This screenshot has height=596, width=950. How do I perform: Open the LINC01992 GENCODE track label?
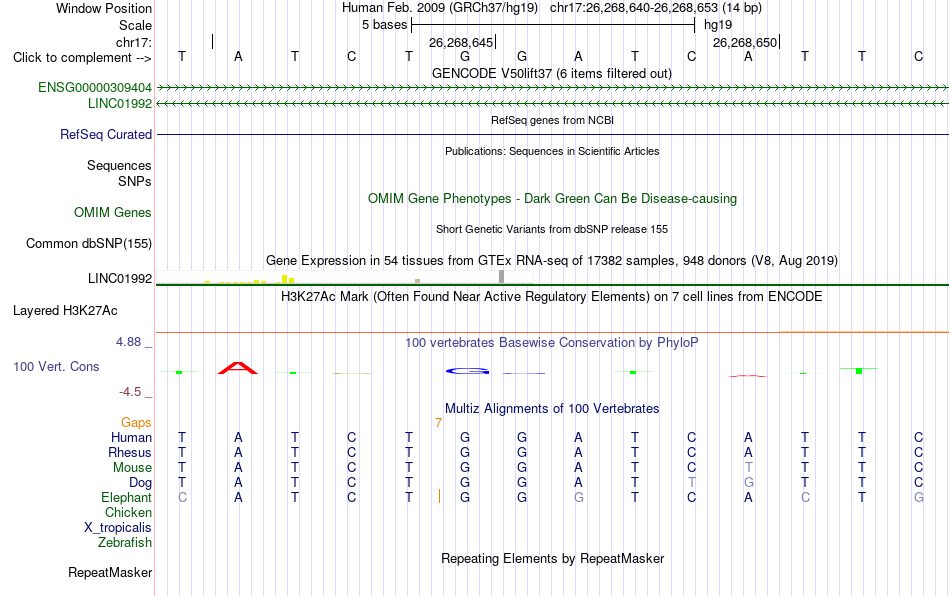119,104
